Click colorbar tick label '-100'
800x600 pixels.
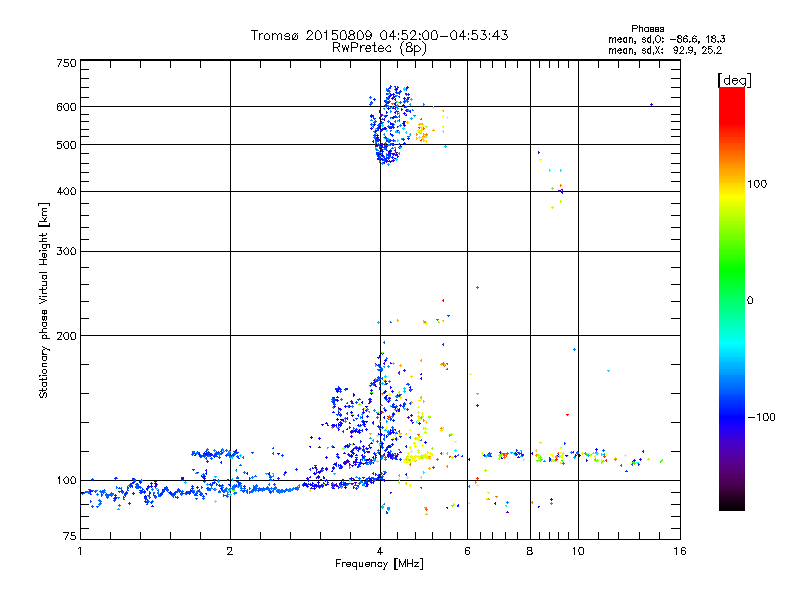point(761,417)
